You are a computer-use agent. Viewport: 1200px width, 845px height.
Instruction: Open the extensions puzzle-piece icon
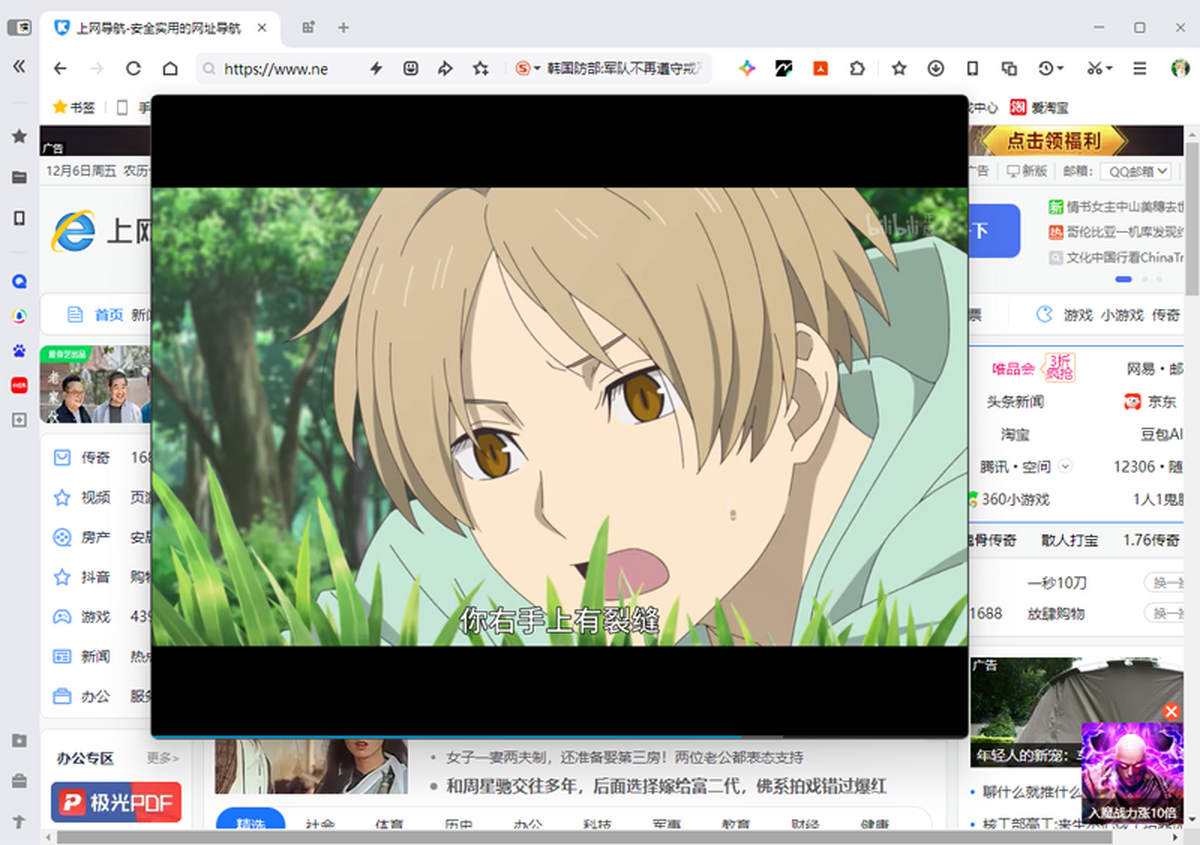pyautogui.click(x=857, y=69)
